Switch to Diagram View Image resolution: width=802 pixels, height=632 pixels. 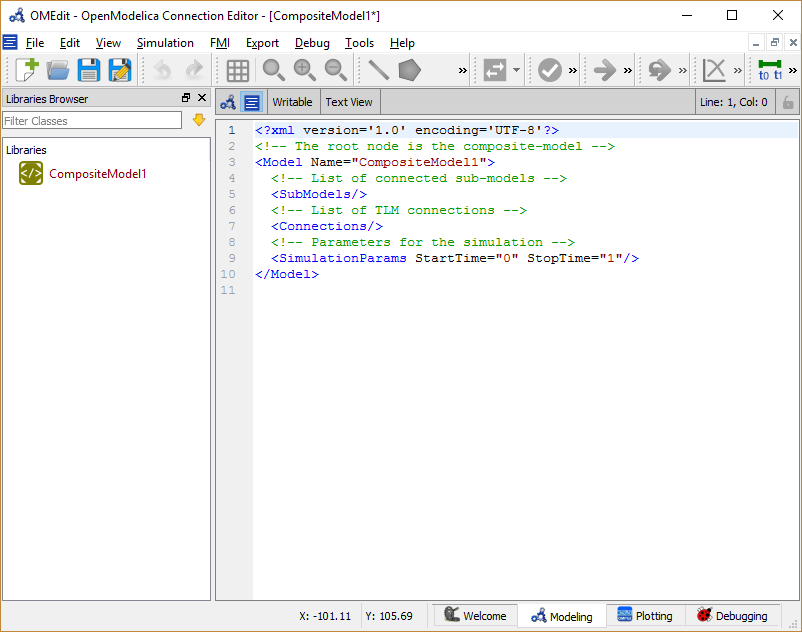227,101
